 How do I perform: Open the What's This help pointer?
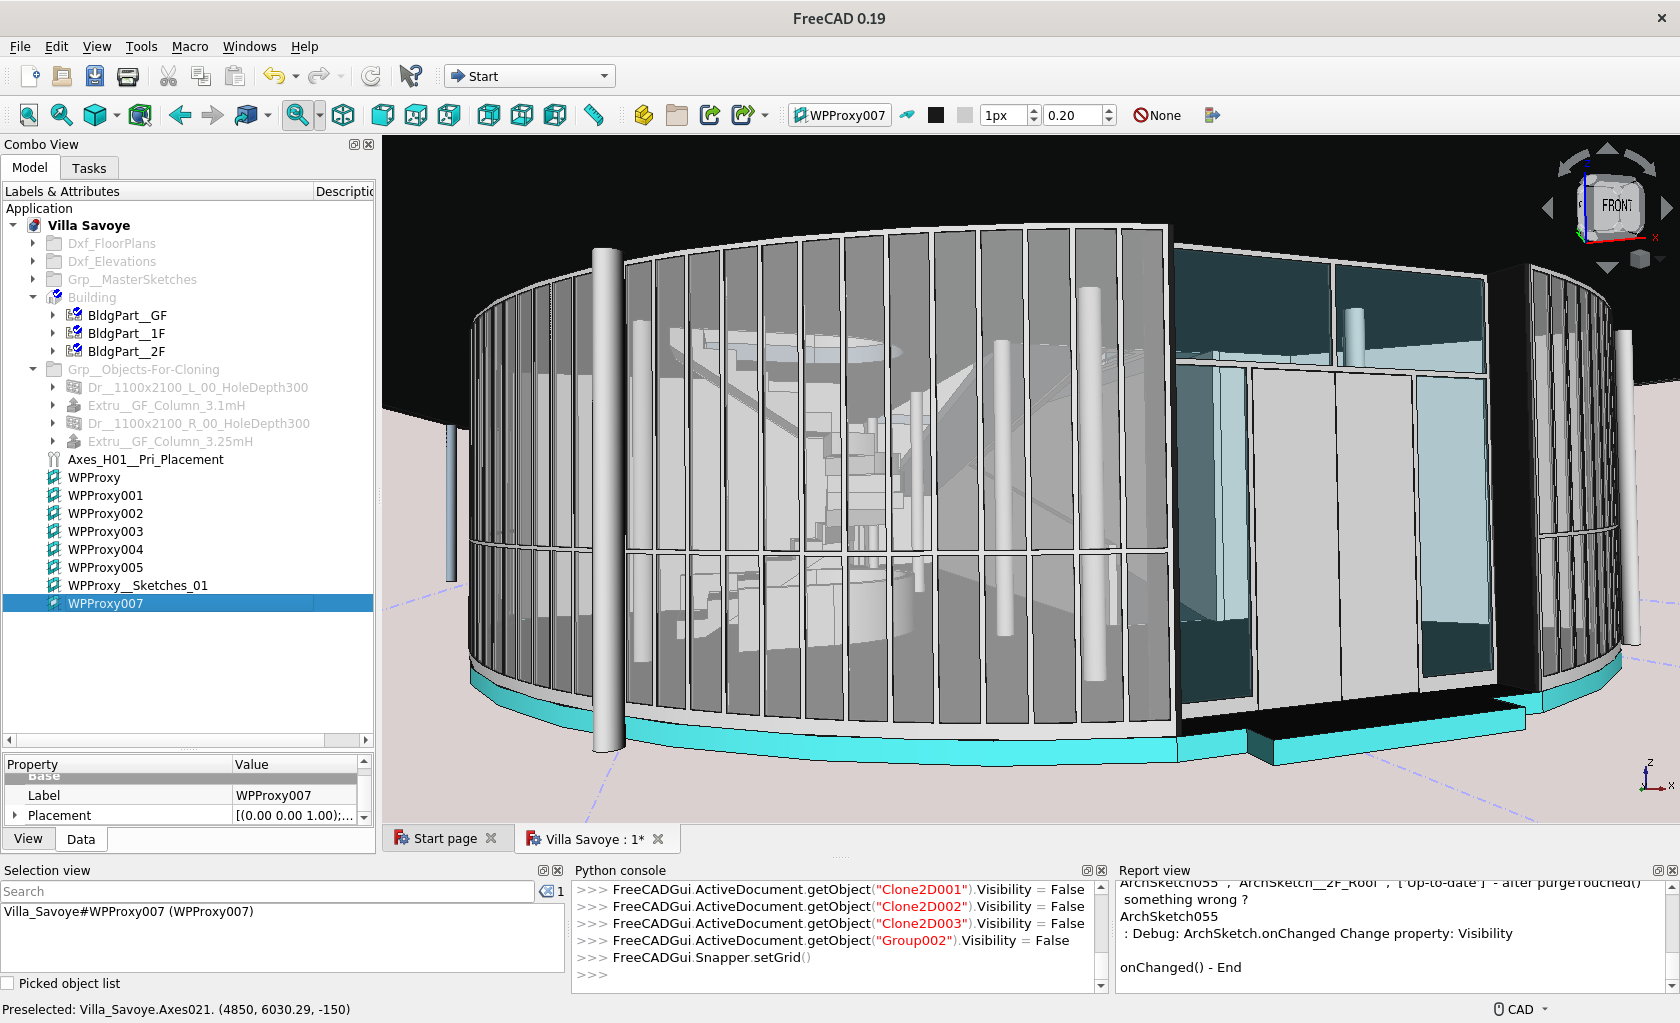coord(410,76)
